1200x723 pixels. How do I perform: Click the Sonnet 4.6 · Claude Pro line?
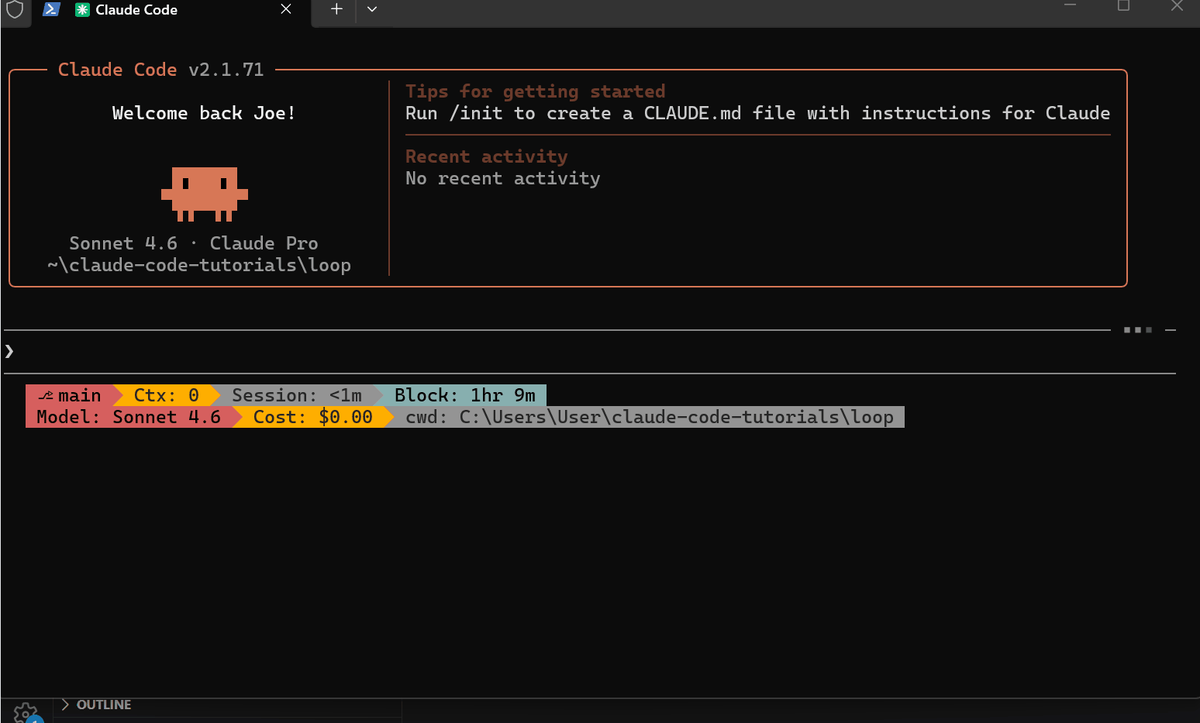pyautogui.click(x=193, y=243)
